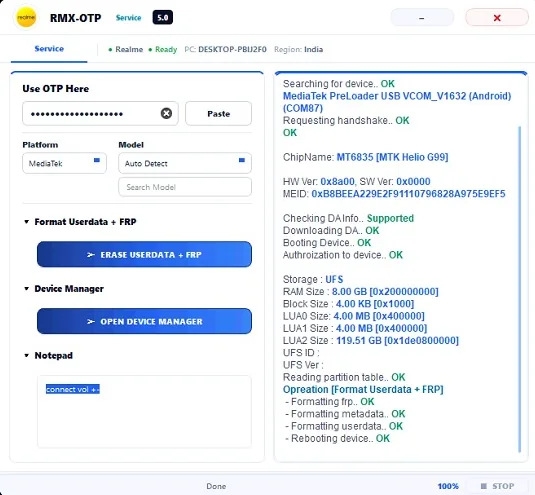
Task: Collapse the Notepad section
Action: point(27,355)
